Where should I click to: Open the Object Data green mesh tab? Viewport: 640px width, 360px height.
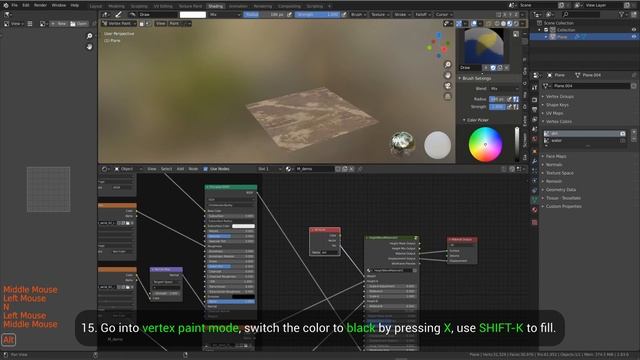[535, 200]
